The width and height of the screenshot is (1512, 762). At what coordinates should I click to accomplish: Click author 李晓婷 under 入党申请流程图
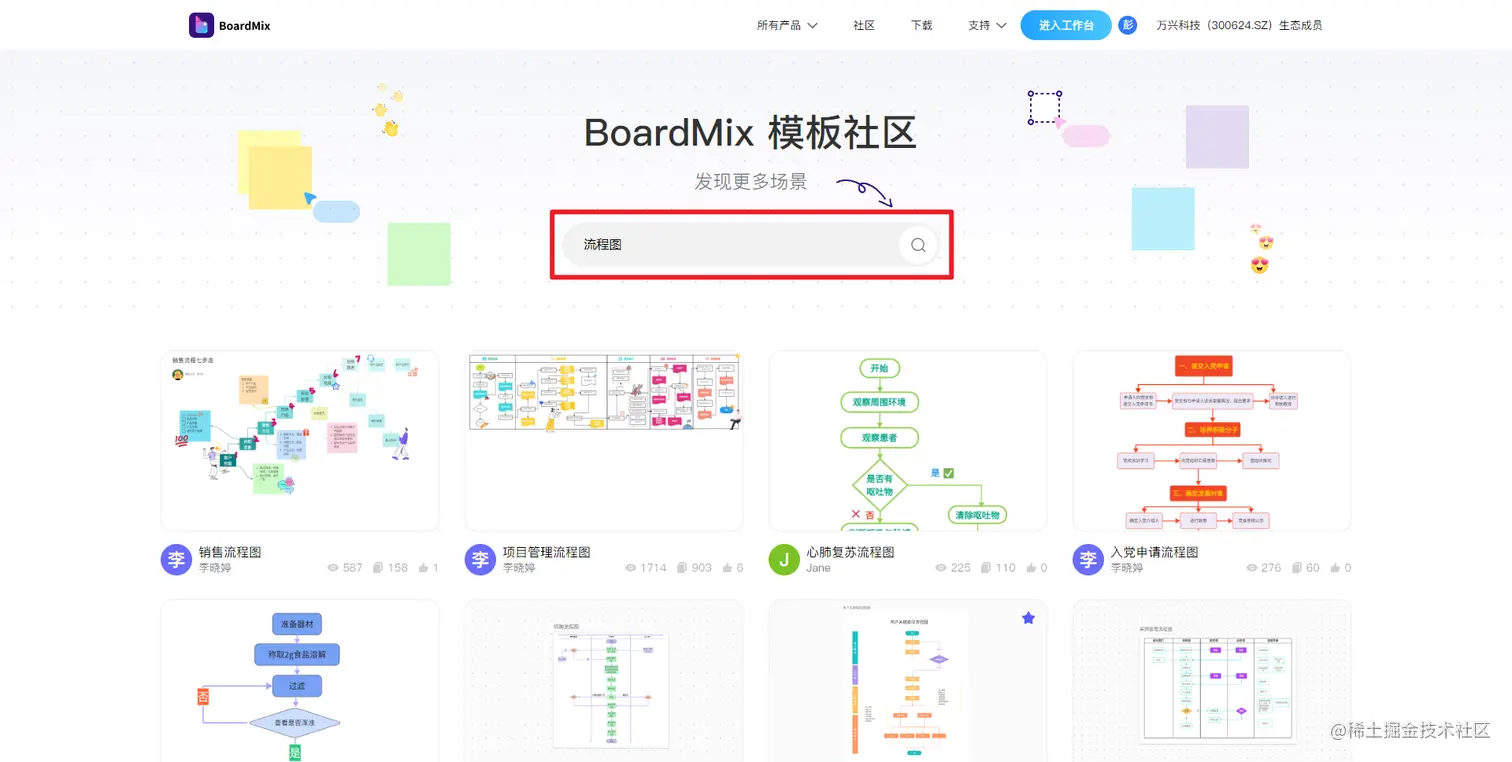coord(1127,568)
